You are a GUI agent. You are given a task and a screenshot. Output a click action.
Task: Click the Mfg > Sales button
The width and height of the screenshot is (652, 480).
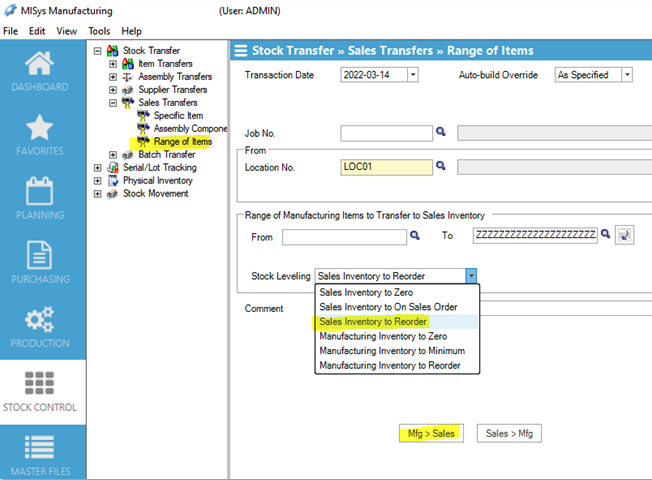click(x=431, y=433)
